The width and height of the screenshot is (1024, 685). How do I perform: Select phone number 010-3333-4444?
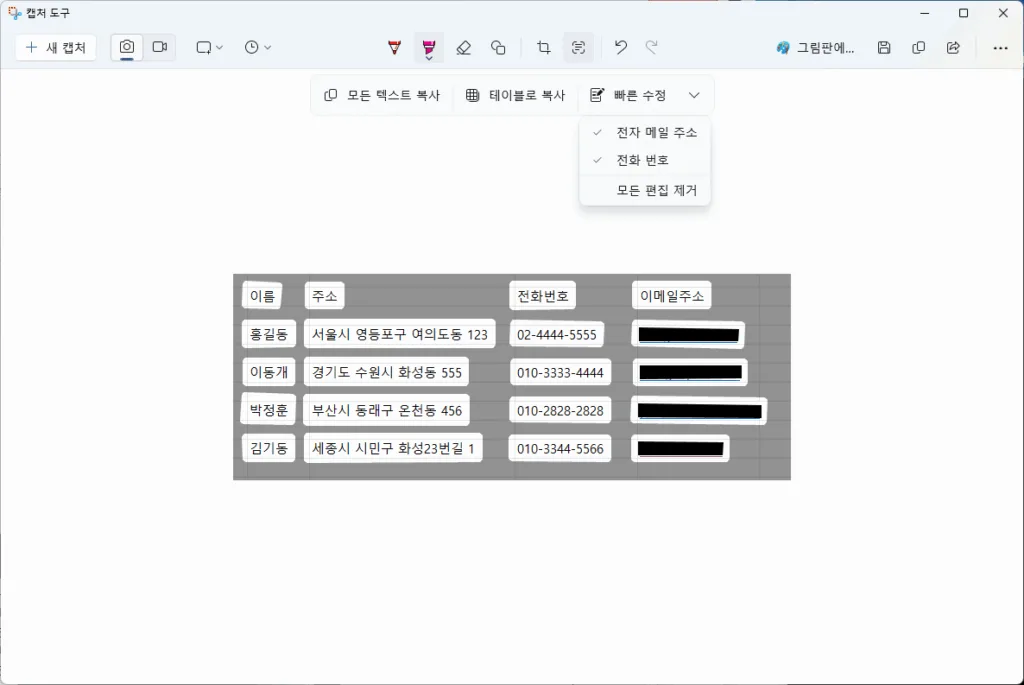coord(560,372)
